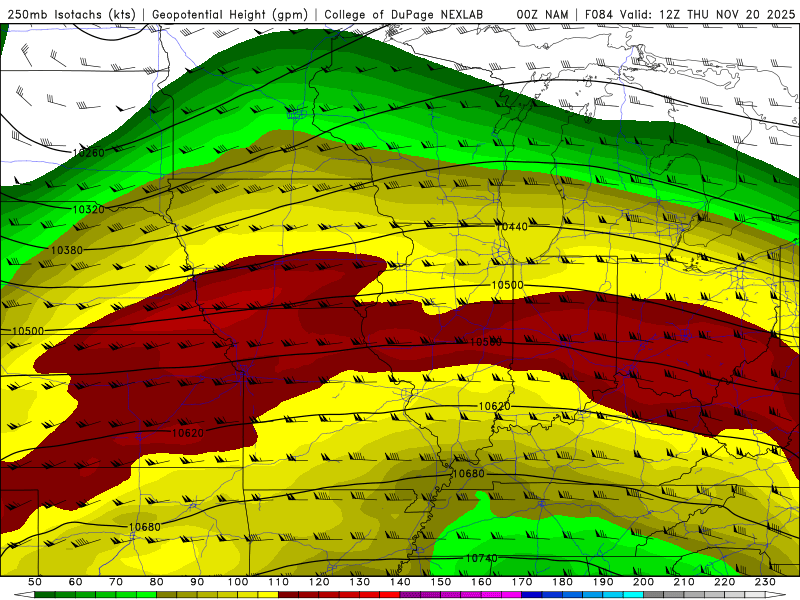
Task: Click the 10500 label at the map's left edge
Action: pos(28,331)
